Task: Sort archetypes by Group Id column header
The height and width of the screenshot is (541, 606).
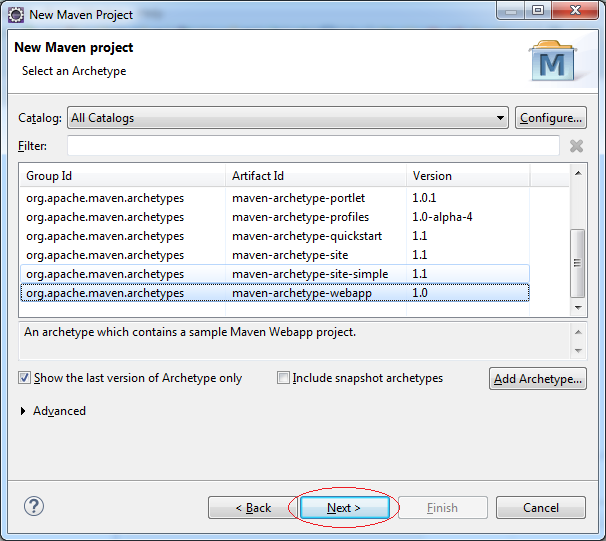Action: click(123, 176)
